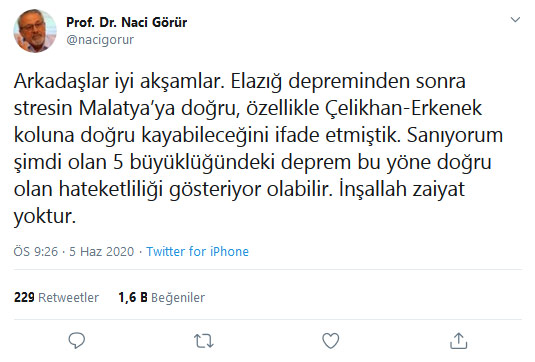Click the final word yoktur in tweet
Screen dimensions: 535x362
pos(44,217)
